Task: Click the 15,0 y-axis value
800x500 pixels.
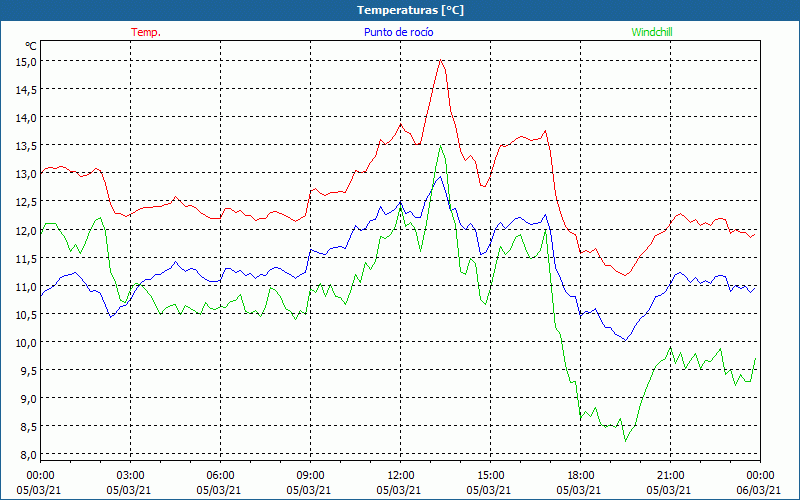Action: (27, 62)
